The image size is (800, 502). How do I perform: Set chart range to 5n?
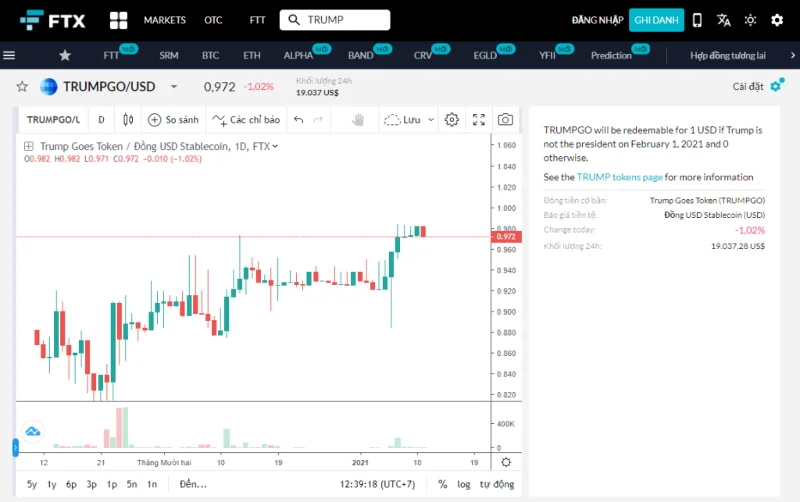point(132,484)
